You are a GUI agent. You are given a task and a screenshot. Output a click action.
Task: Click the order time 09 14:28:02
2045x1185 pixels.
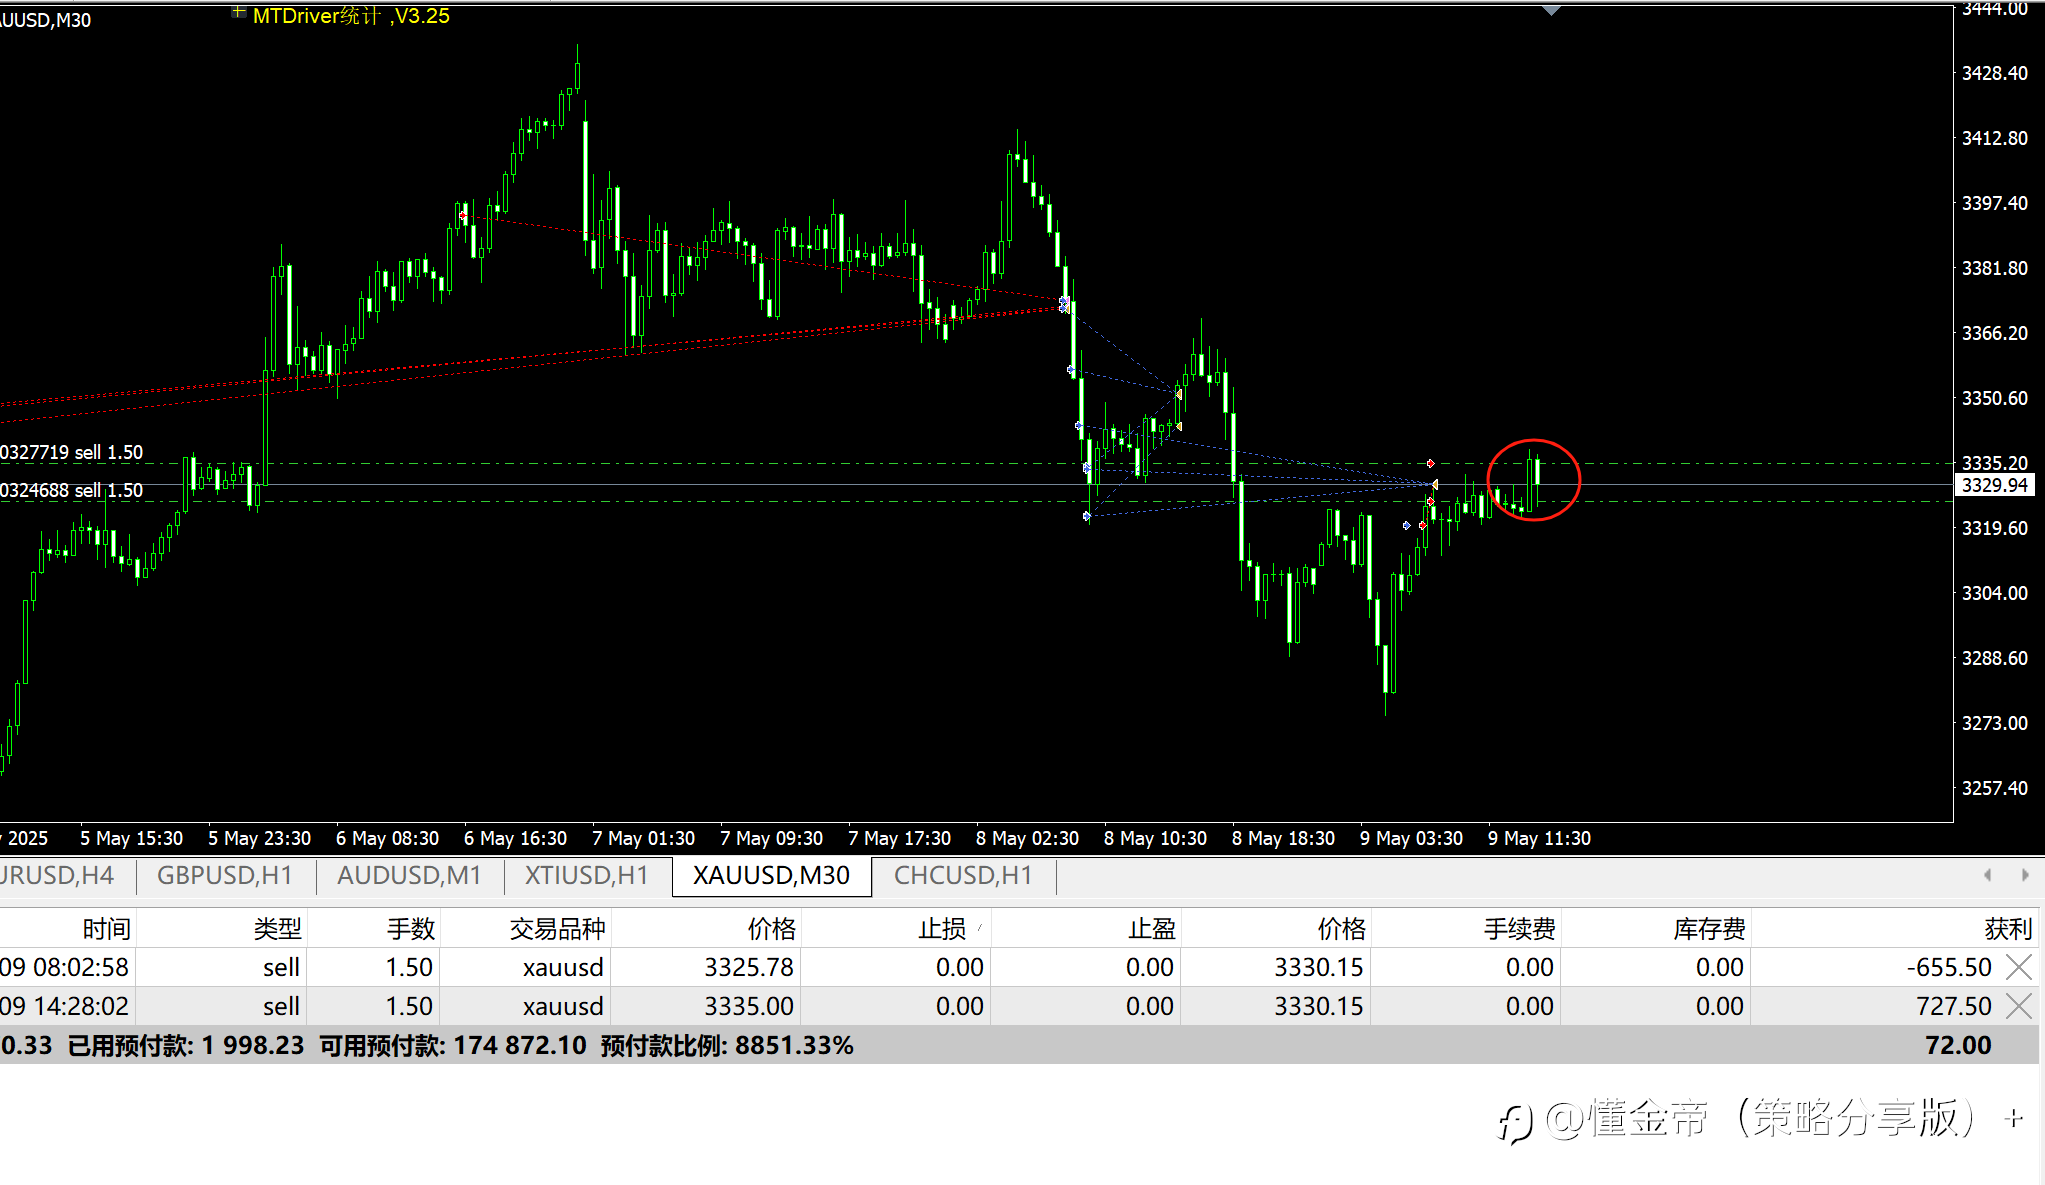pyautogui.click(x=65, y=1006)
